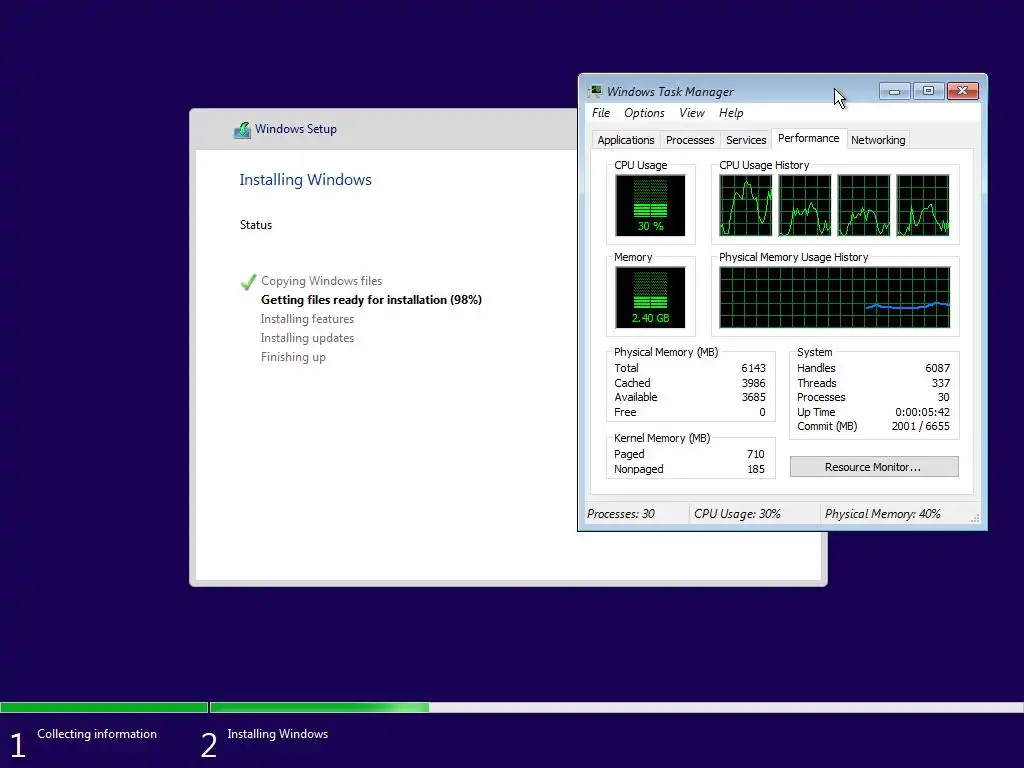Open the File menu in Task Manager
1024x768 pixels.
[x=600, y=113]
